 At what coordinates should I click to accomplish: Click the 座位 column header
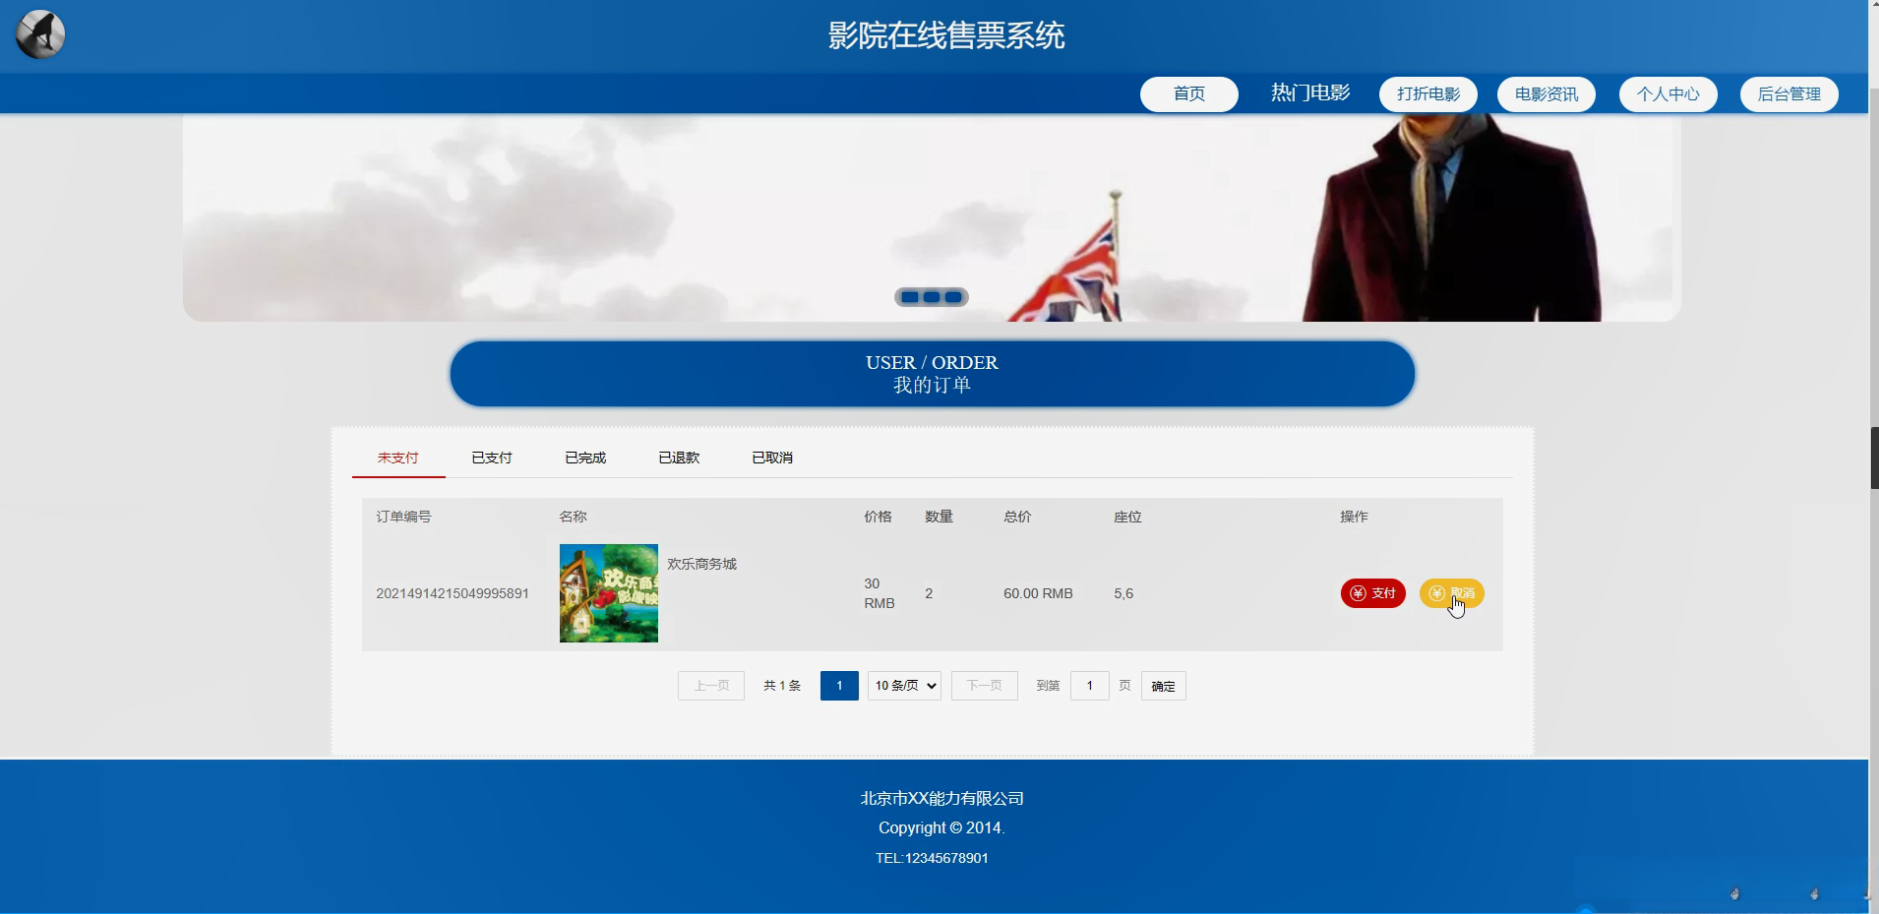tap(1128, 517)
